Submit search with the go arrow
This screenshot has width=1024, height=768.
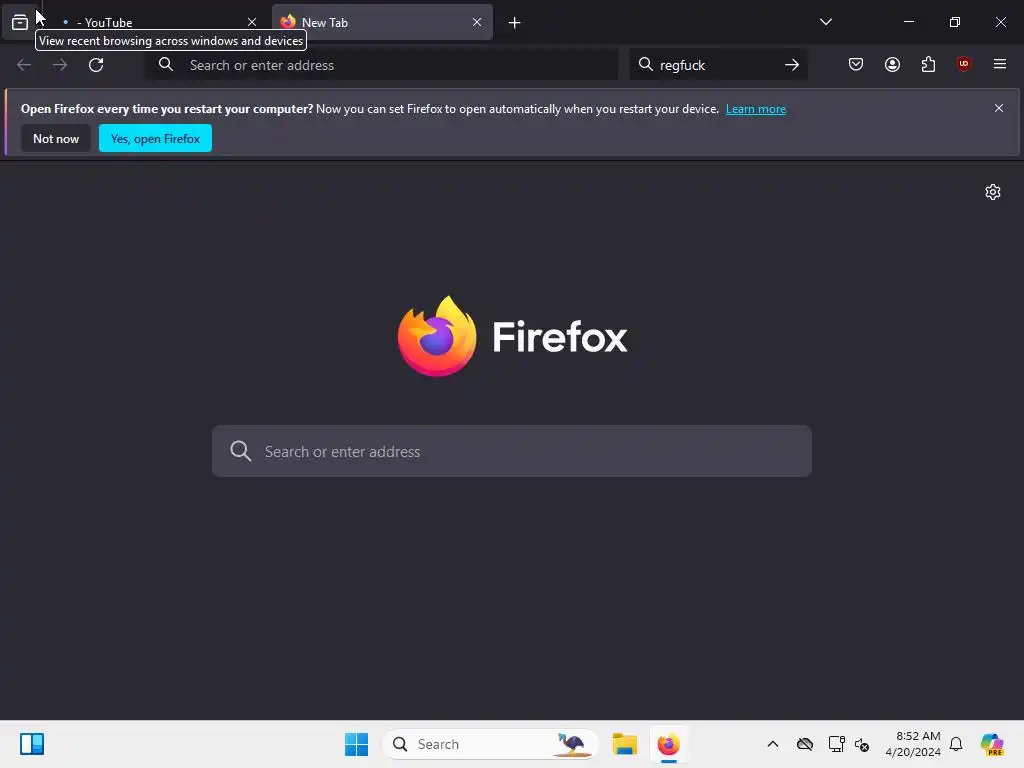click(792, 65)
